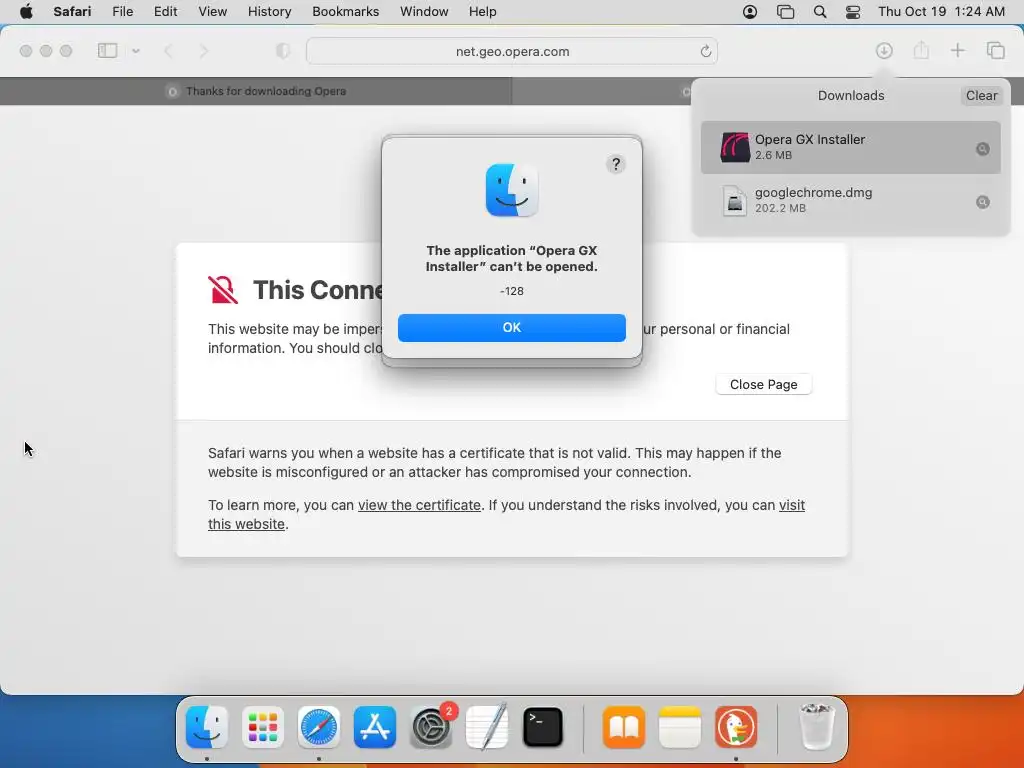The width and height of the screenshot is (1024, 768).
Task: Click OK in the Opera GX error dialog
Action: coord(511,327)
